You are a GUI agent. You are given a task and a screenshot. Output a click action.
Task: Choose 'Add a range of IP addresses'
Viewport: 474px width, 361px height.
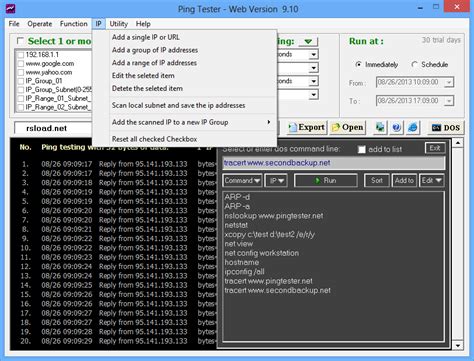(x=185, y=63)
